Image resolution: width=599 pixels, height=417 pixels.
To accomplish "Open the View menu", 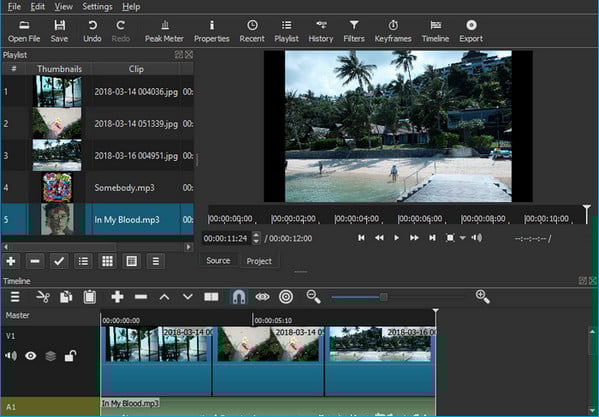I will 63,6.
